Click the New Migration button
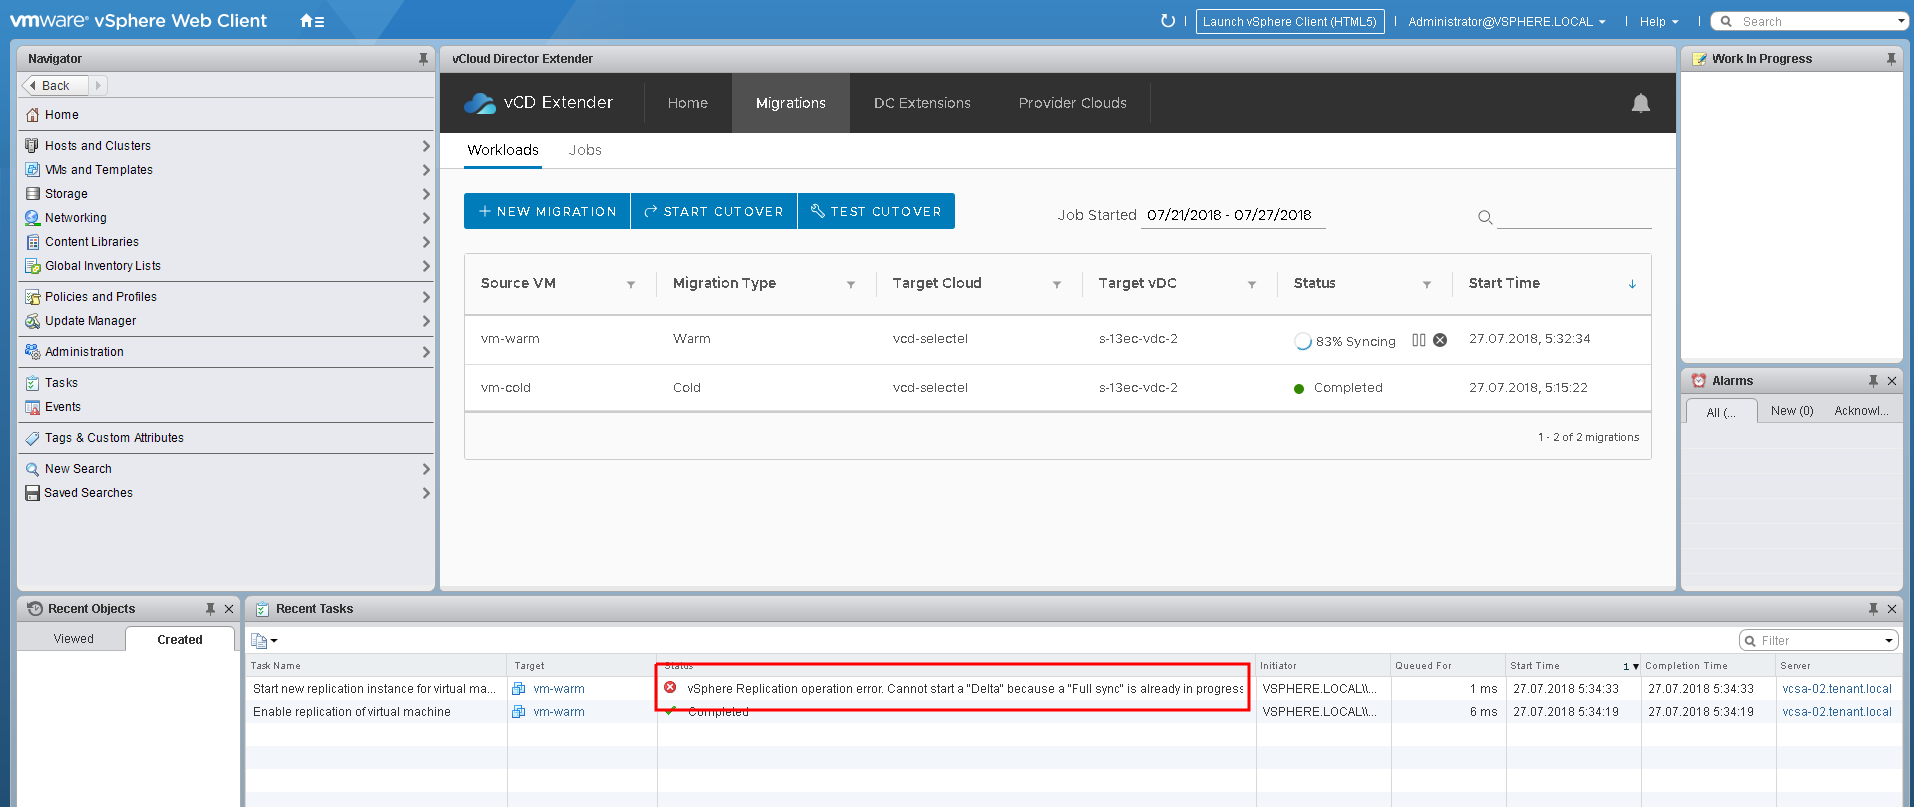 [x=547, y=211]
